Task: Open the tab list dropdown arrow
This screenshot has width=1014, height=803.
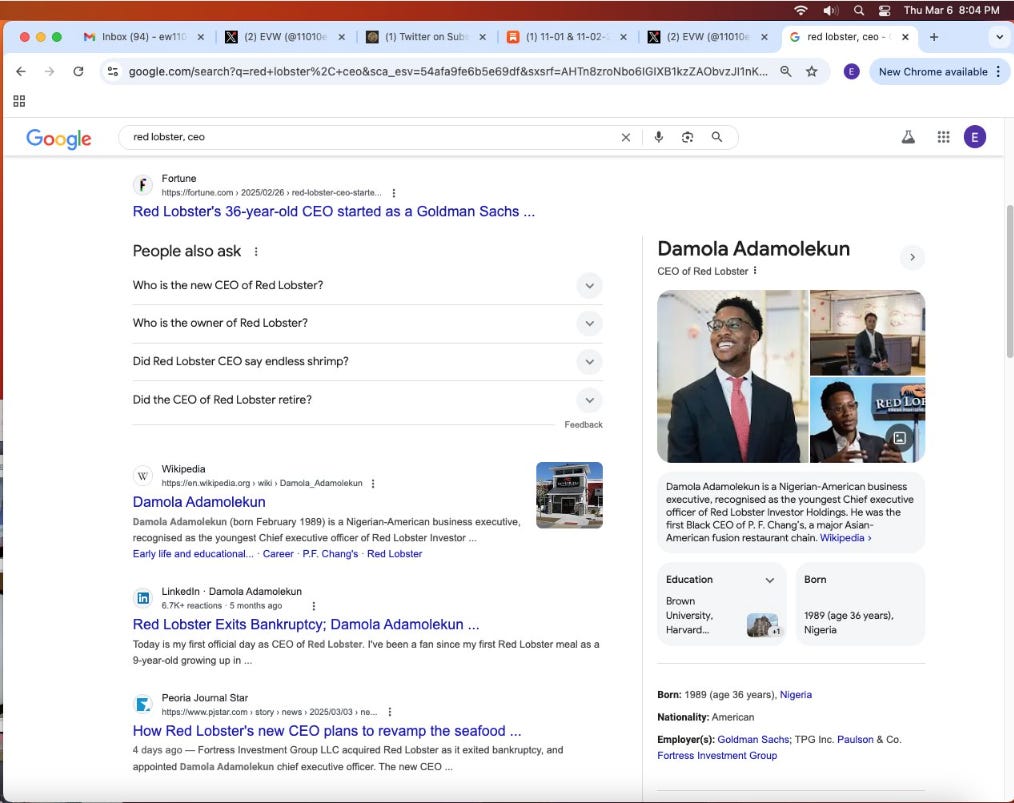Action: 999,37
